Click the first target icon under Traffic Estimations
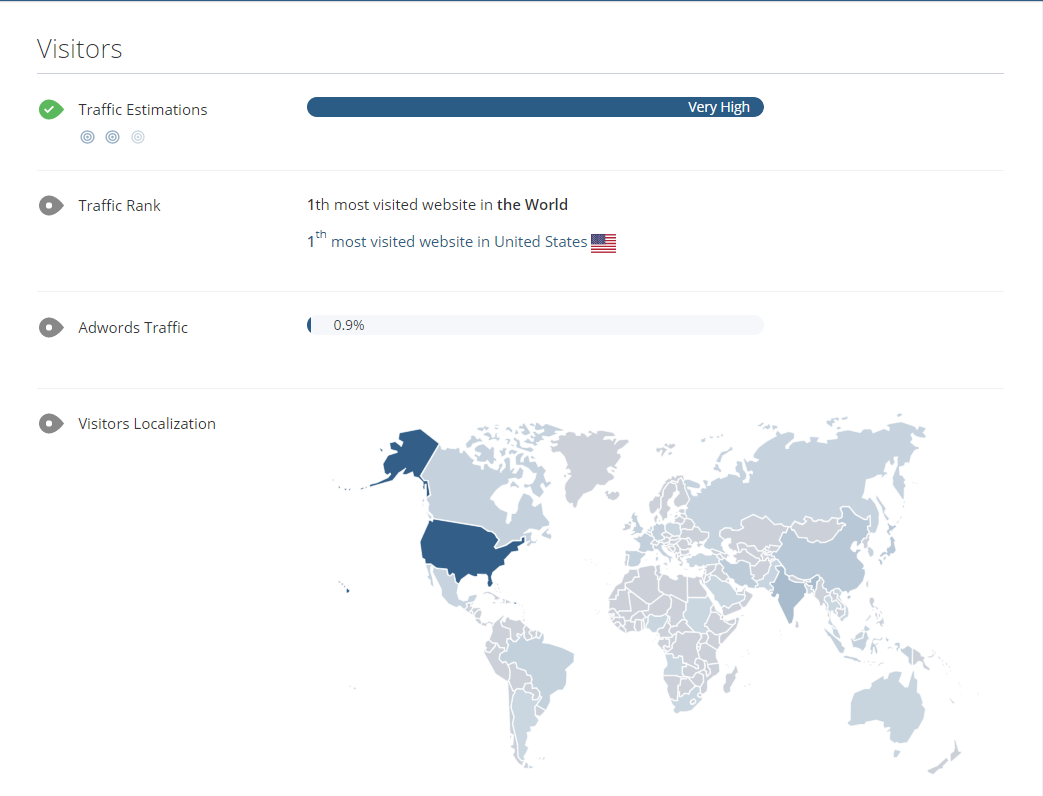Viewport: 1043px width, 796px height. (x=88, y=137)
